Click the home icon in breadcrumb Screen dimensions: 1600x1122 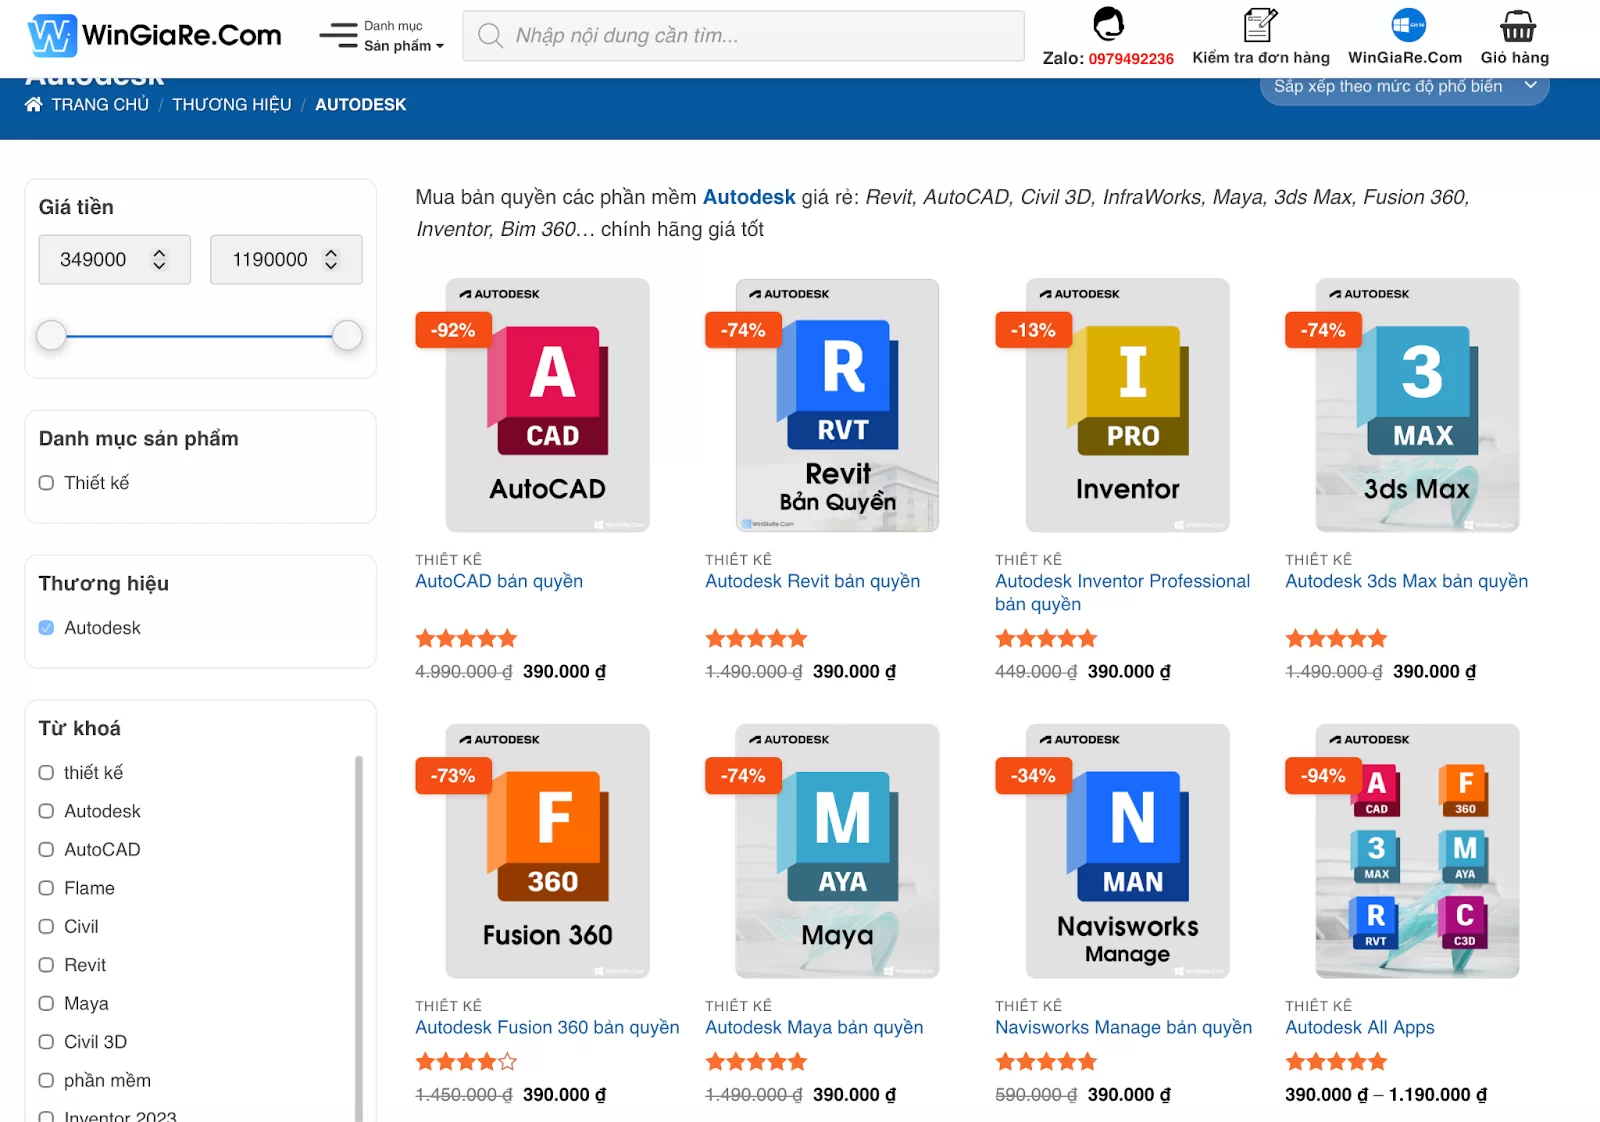pos(34,105)
